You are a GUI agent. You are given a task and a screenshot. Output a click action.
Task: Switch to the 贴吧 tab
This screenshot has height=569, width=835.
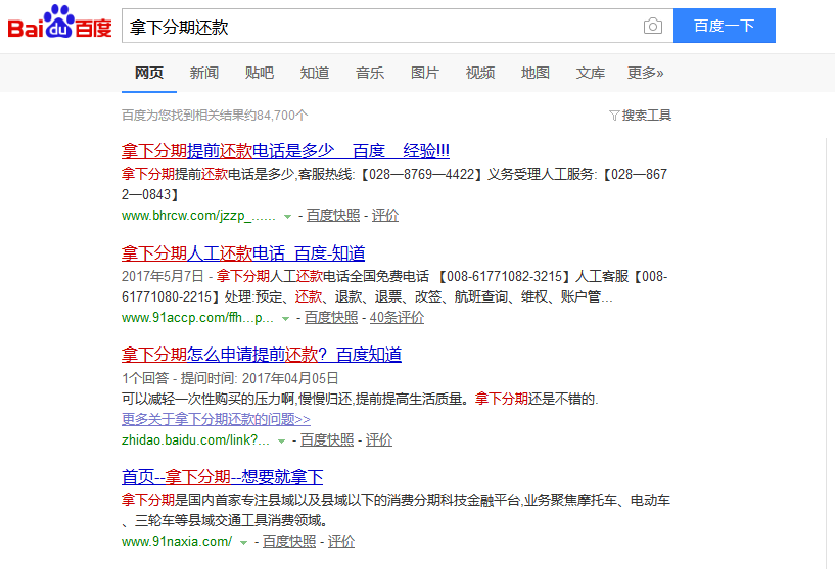pyautogui.click(x=259, y=72)
